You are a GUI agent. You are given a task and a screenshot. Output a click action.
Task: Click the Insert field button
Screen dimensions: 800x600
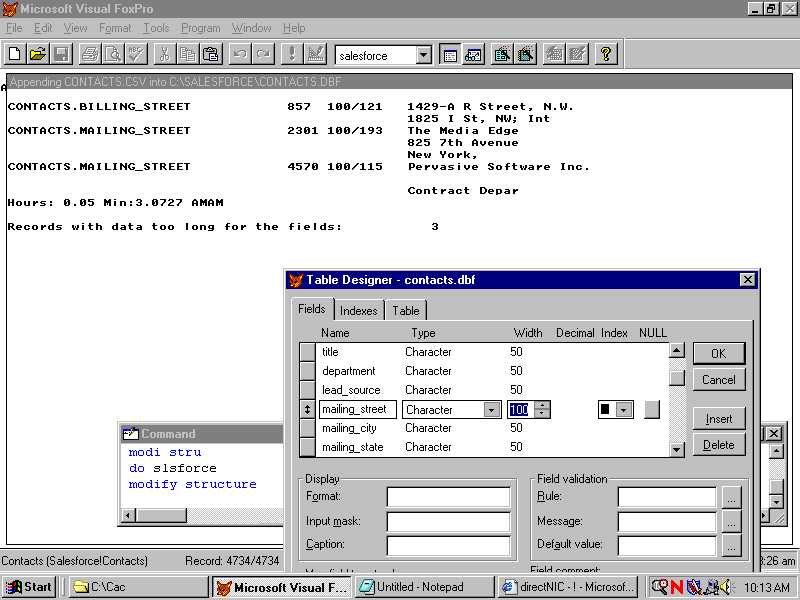[719, 419]
